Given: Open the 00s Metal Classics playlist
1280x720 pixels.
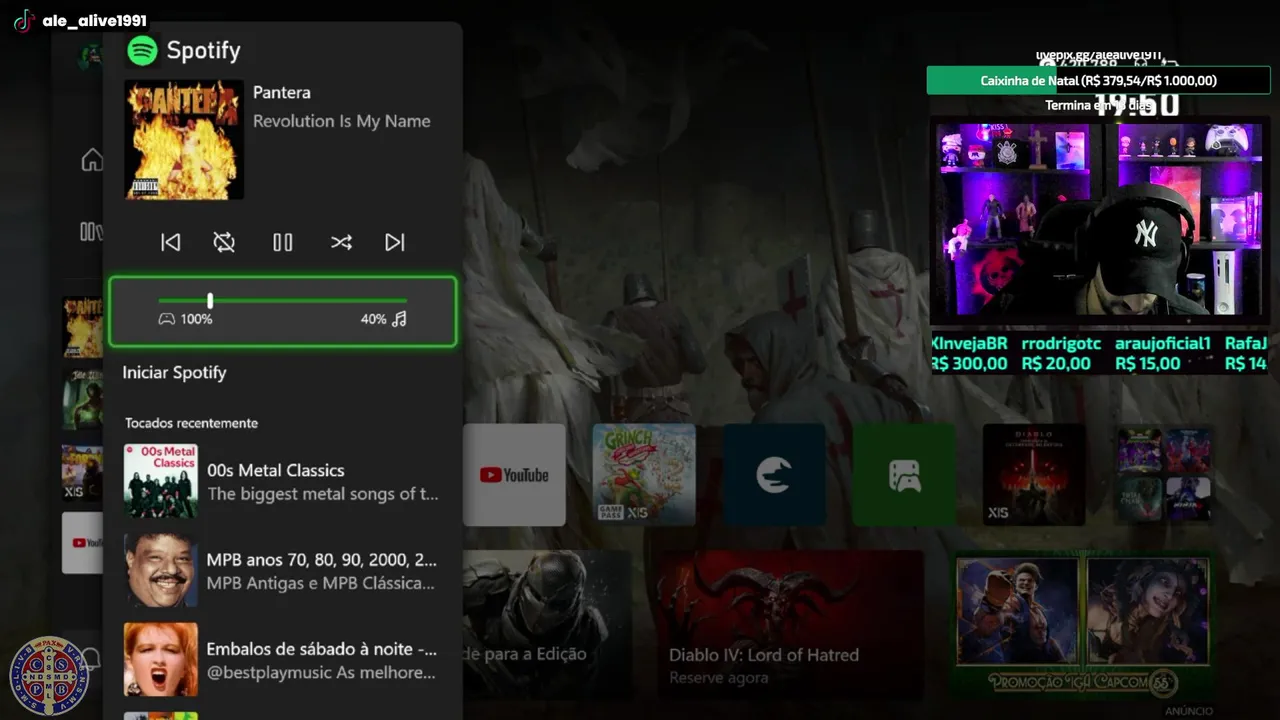Looking at the screenshot, I should tap(283, 481).
